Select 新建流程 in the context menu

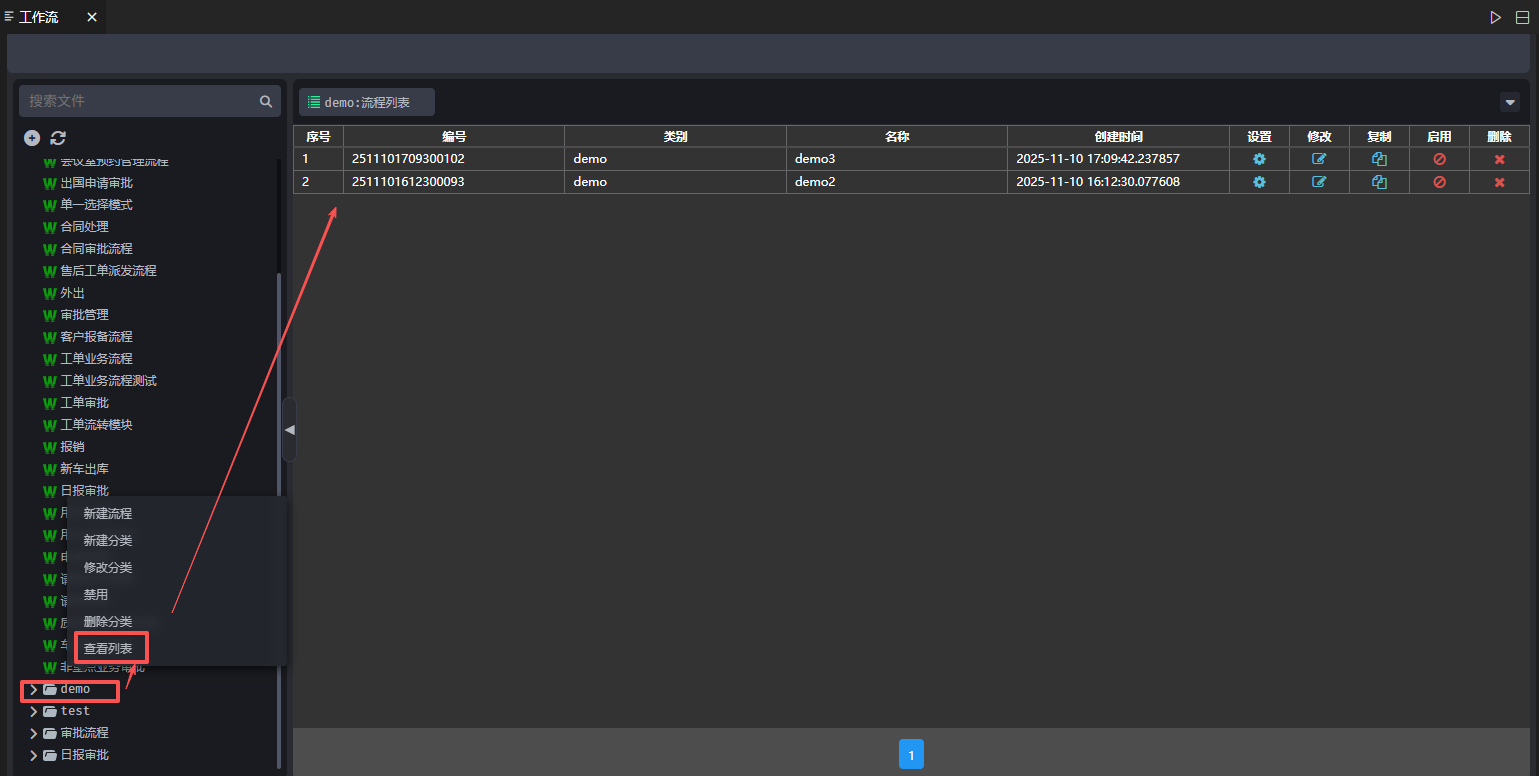108,514
